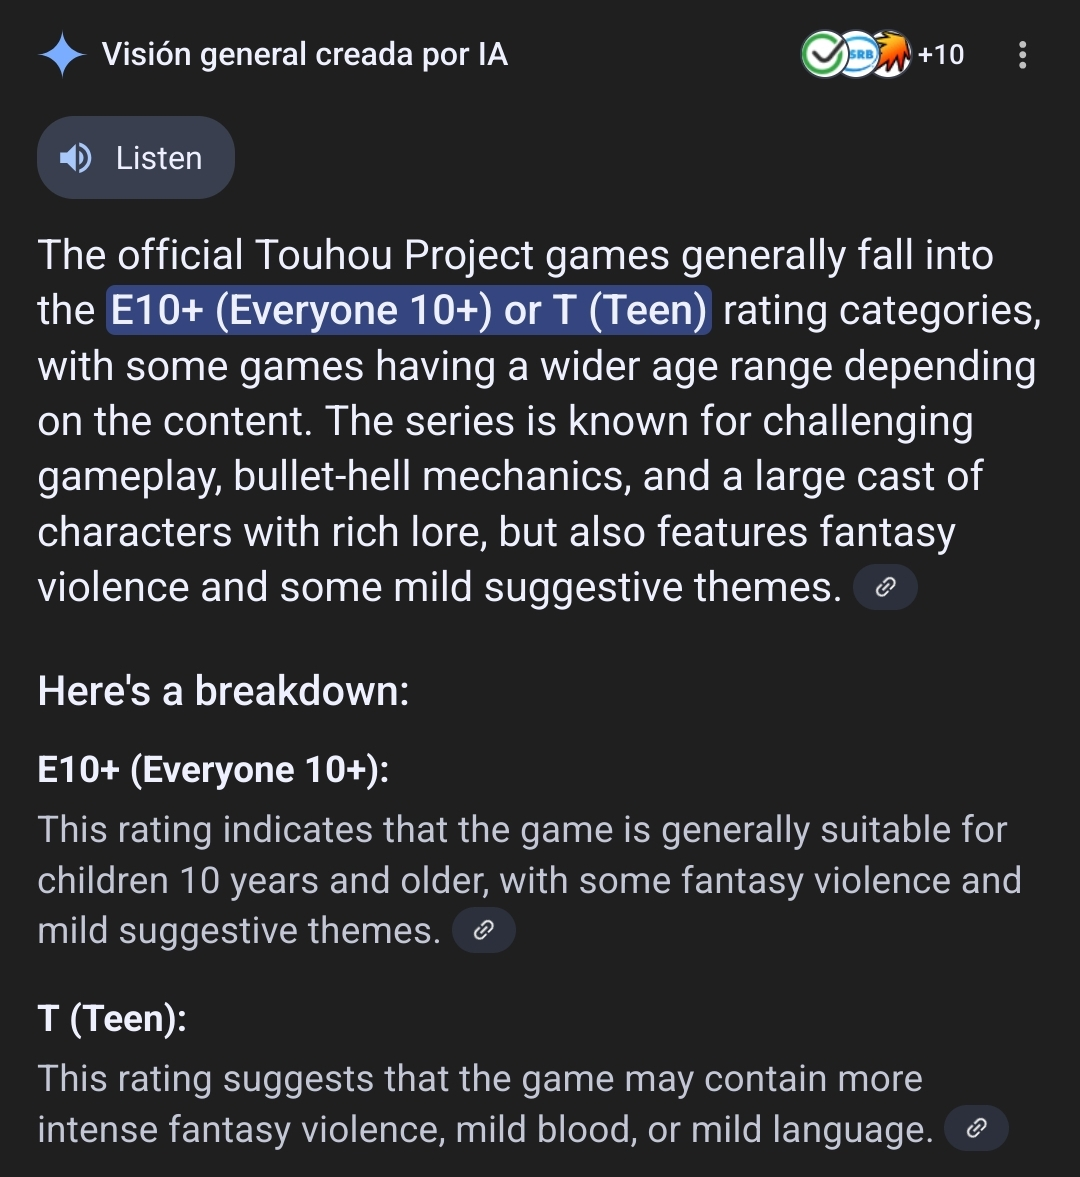Show all sources via +10 label
Image resolution: width=1080 pixels, height=1177 pixels.
(x=940, y=55)
